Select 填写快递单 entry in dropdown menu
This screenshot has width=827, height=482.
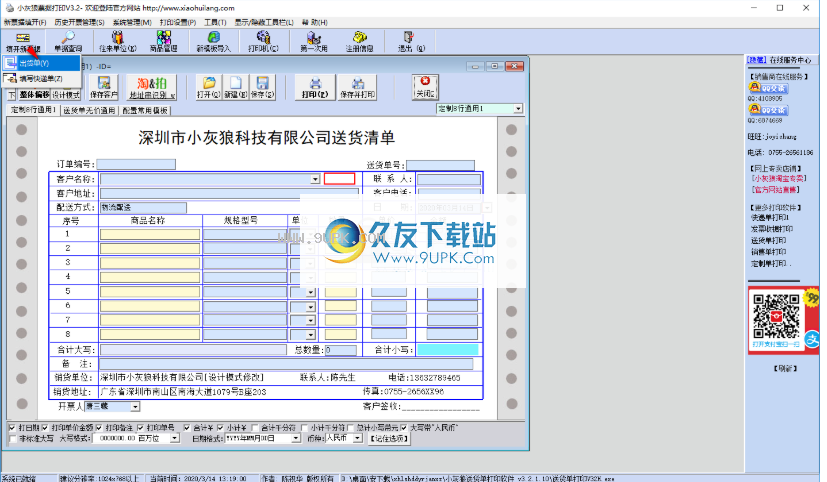pyautogui.click(x=41, y=79)
